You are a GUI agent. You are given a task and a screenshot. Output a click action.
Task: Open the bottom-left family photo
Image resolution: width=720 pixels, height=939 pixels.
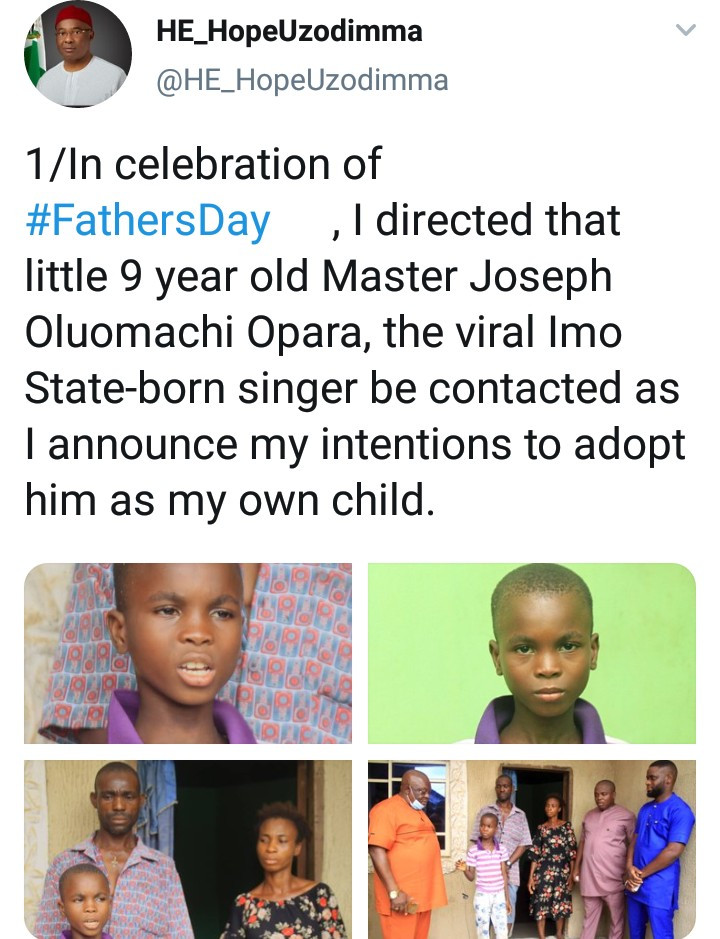(x=188, y=848)
